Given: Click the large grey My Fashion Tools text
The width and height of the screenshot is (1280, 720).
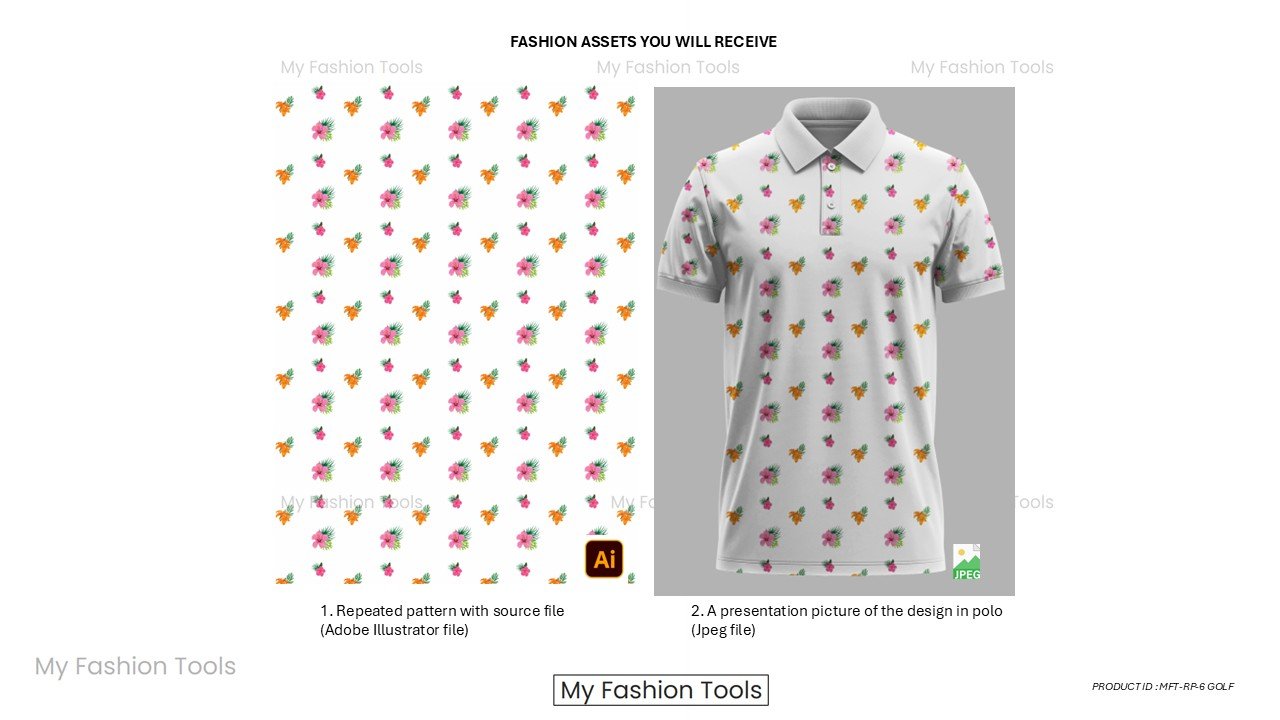Looking at the screenshot, I should click(x=135, y=666).
